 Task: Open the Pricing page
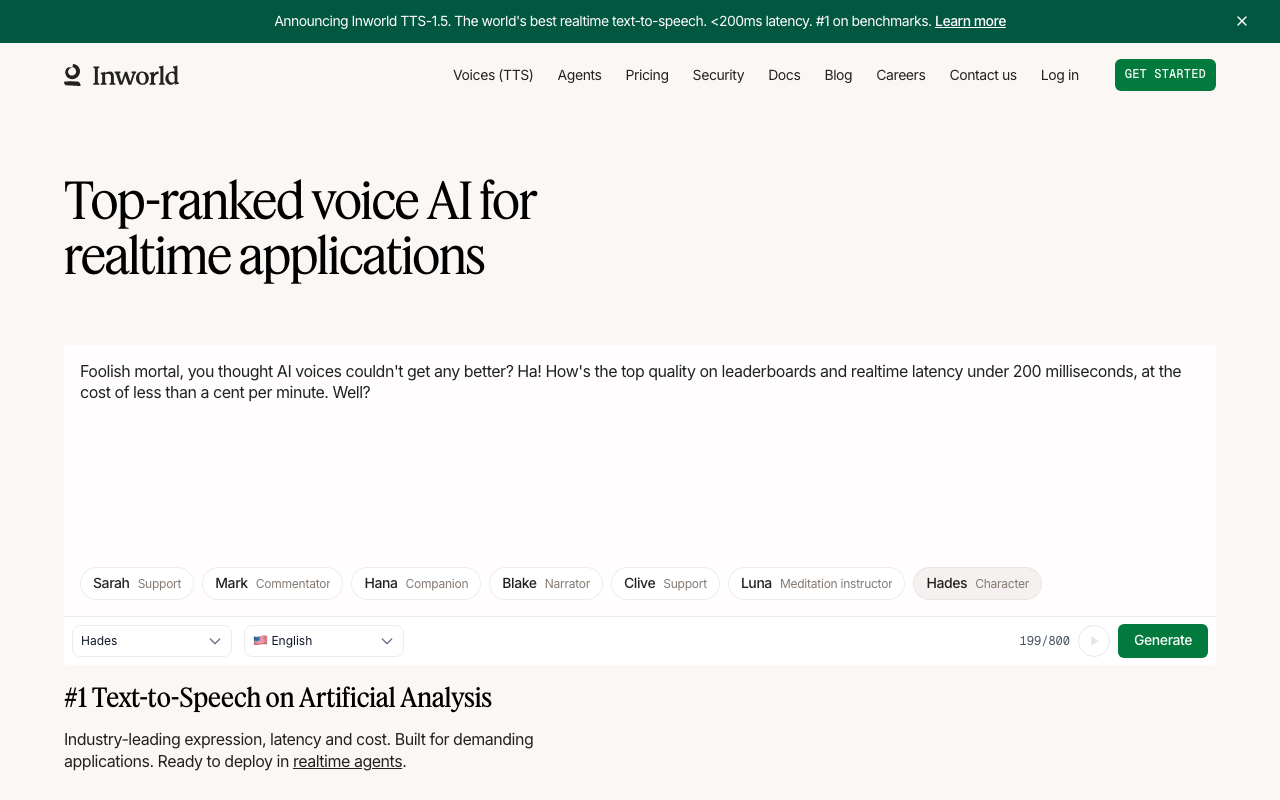coord(647,75)
